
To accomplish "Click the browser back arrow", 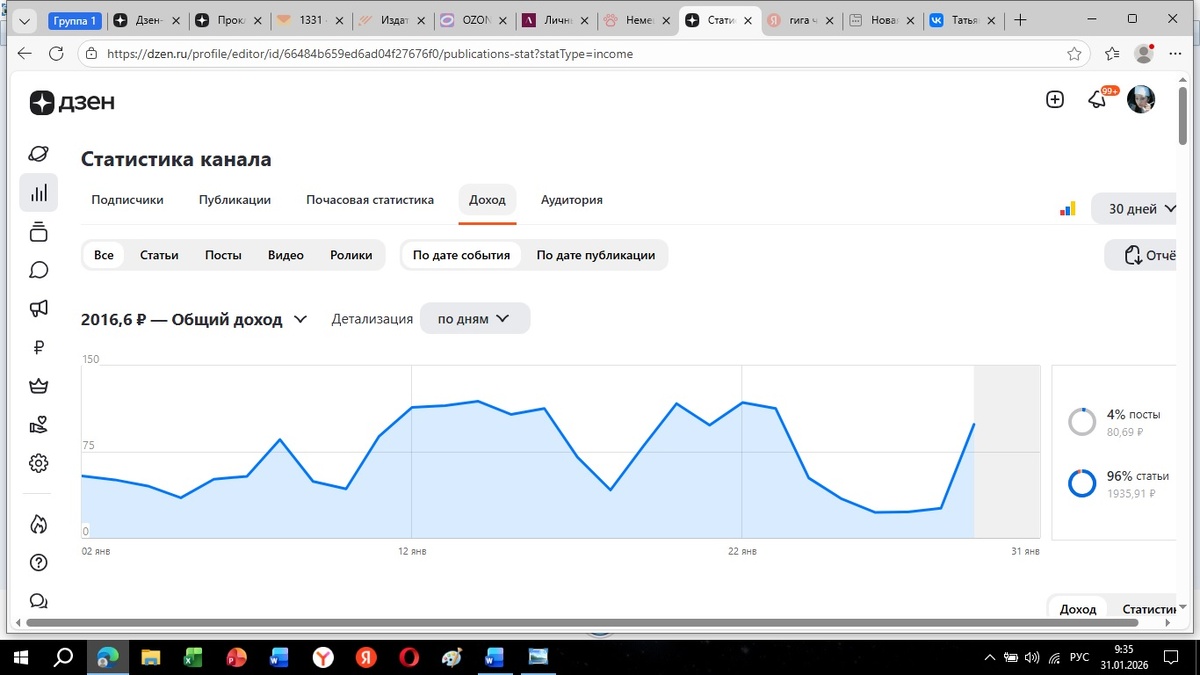I will point(25,54).
